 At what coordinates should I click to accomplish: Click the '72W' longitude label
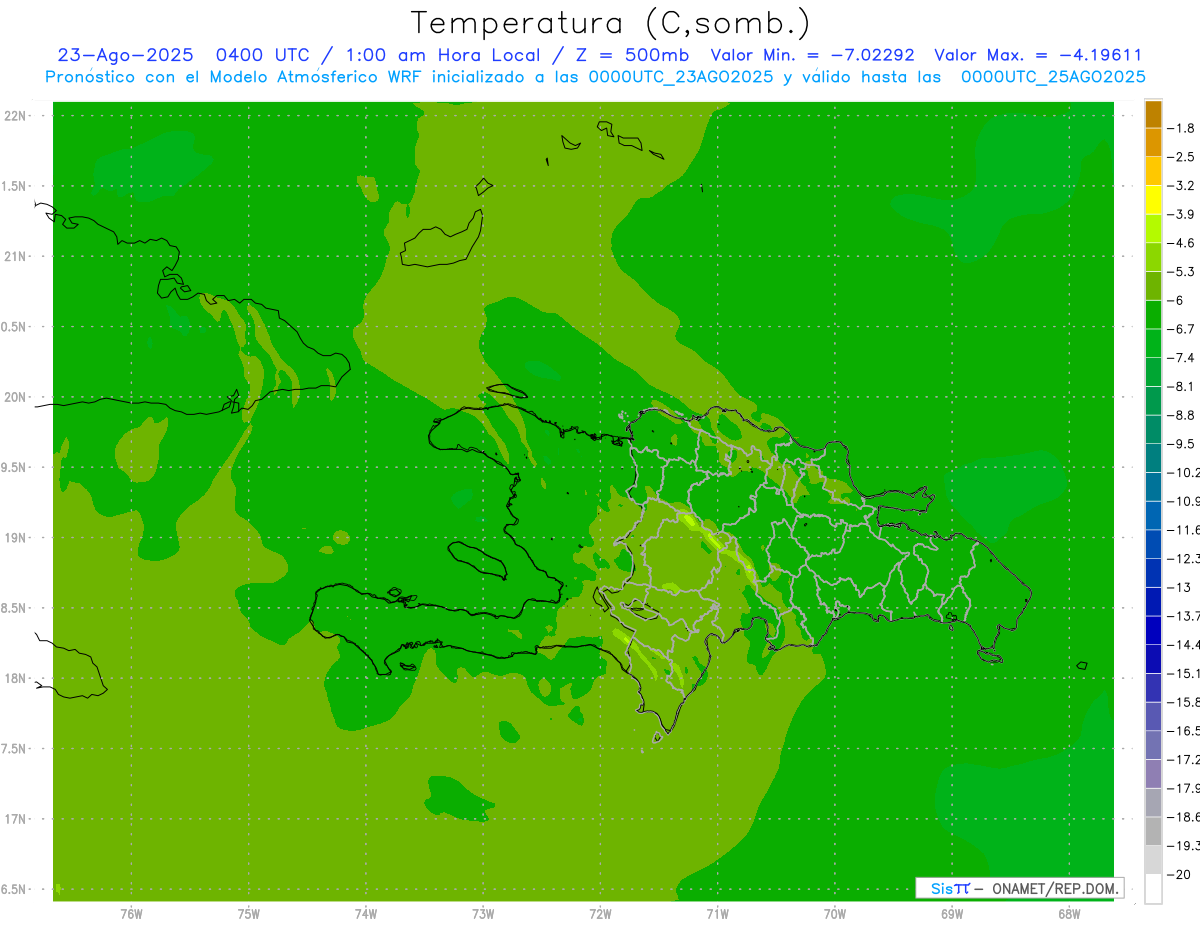[600, 914]
